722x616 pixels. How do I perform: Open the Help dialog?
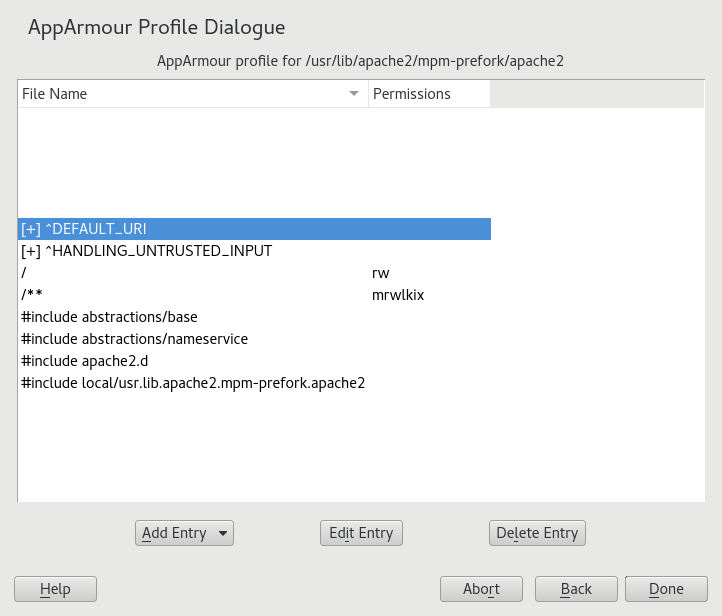click(55, 589)
